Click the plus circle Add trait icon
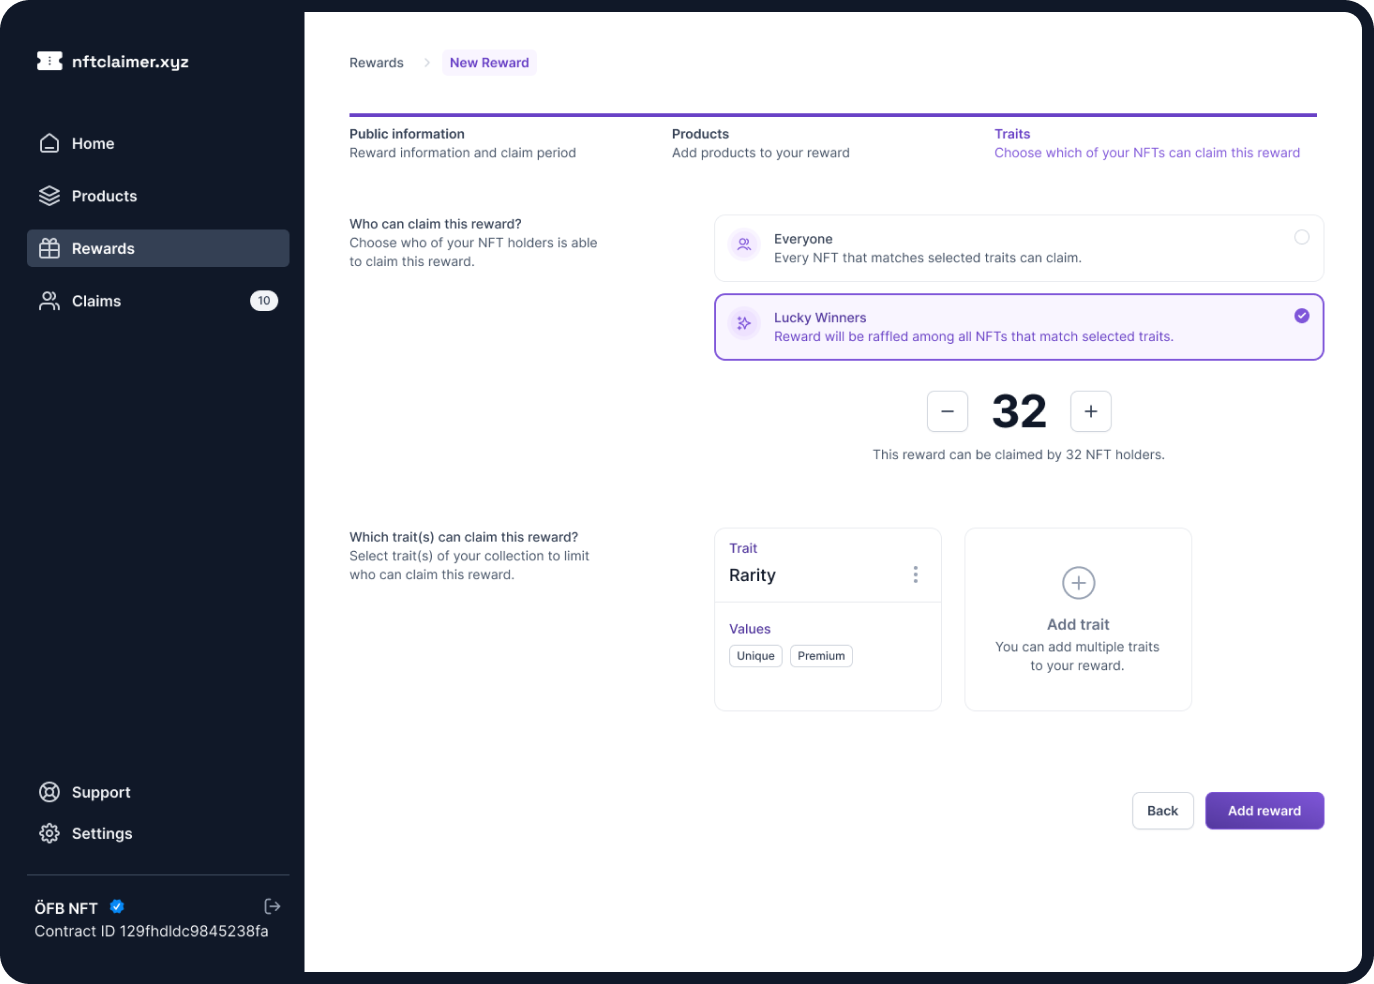Viewport: 1374px width, 984px height. point(1078,583)
